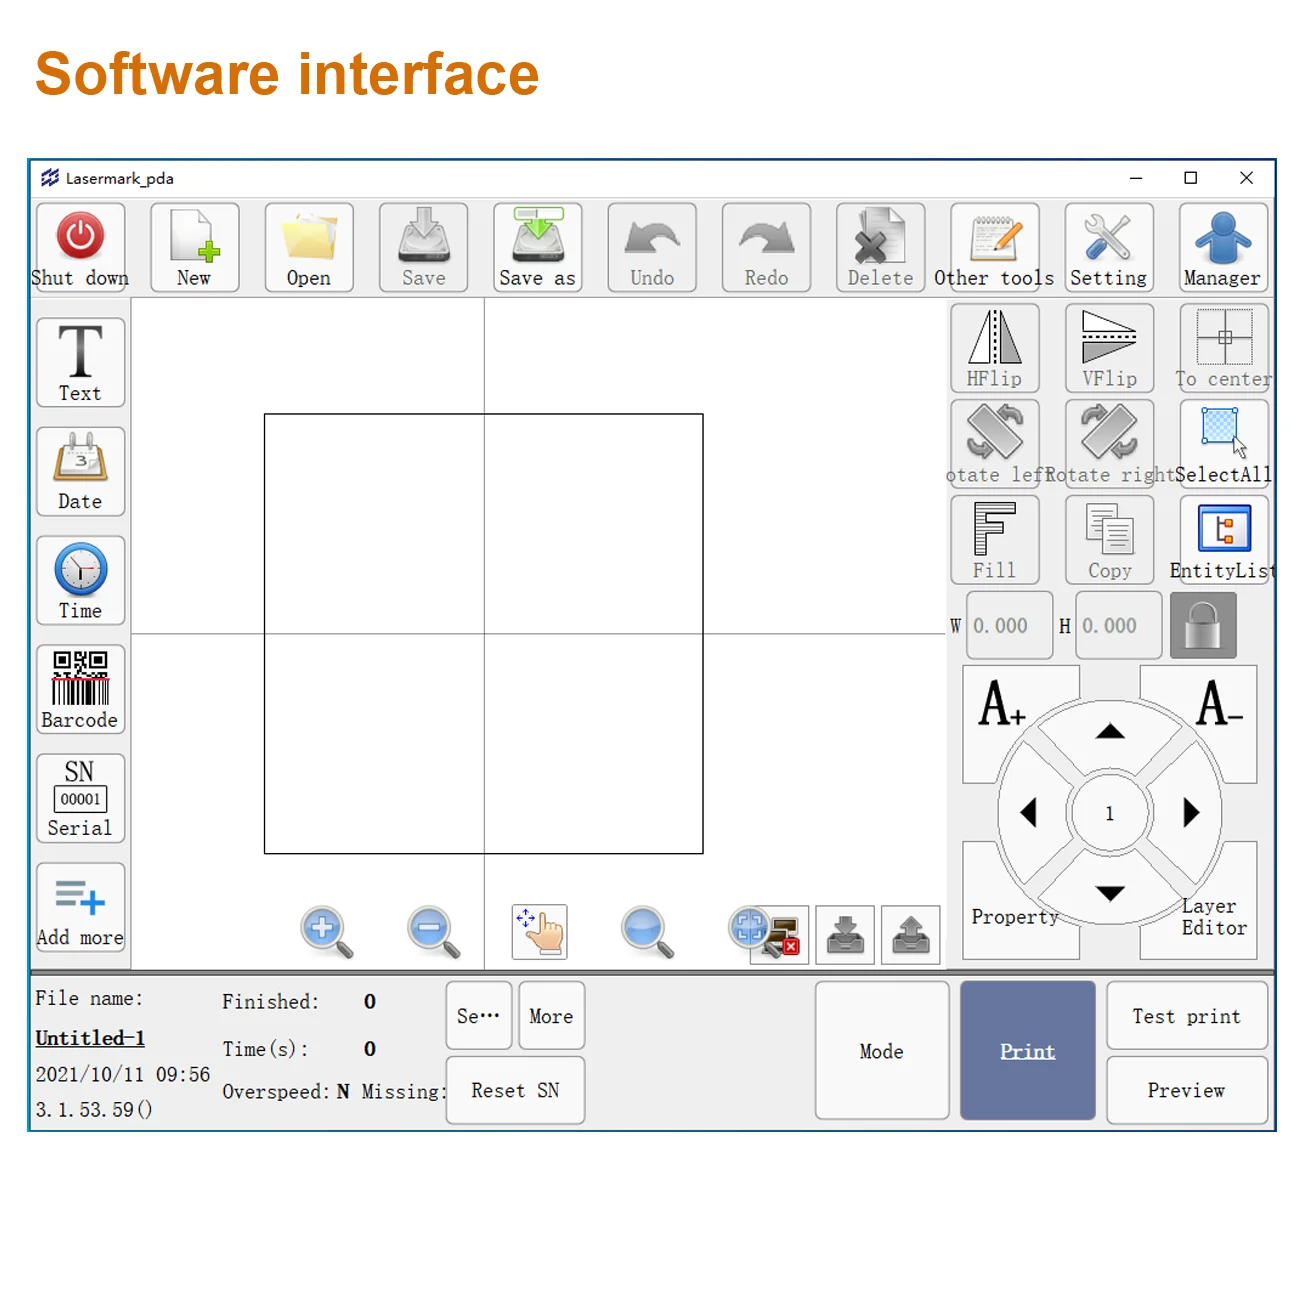Move object To center
The width and height of the screenshot is (1300, 1300).
(x=1223, y=349)
